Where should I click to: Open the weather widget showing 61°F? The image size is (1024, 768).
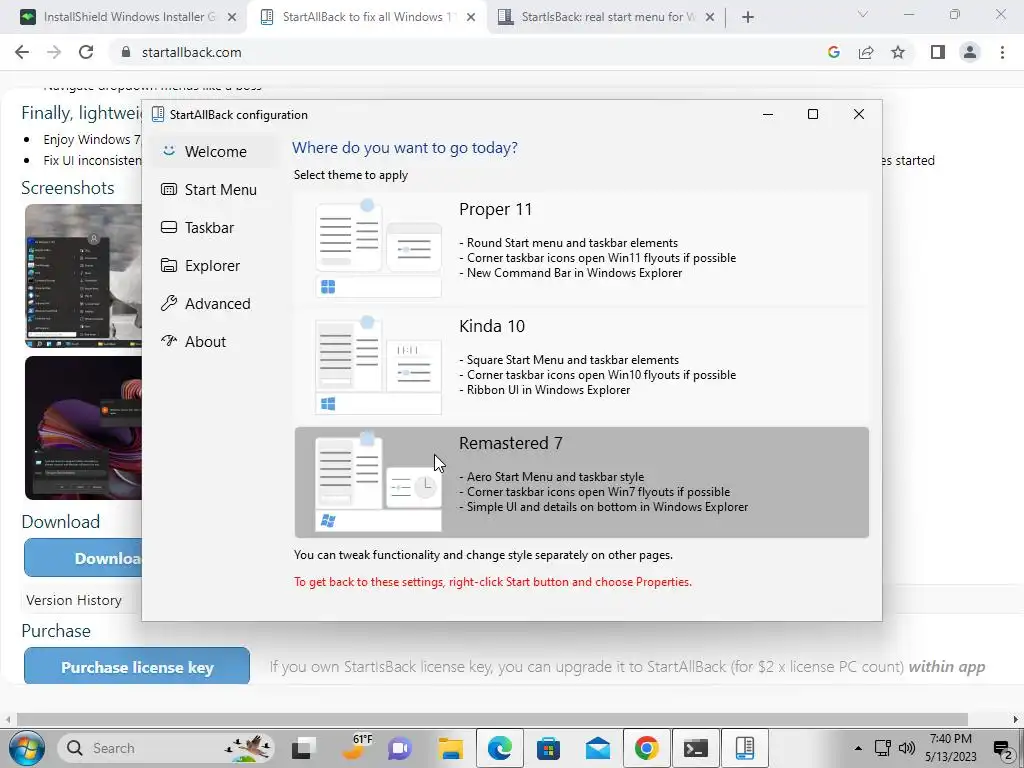pos(357,748)
